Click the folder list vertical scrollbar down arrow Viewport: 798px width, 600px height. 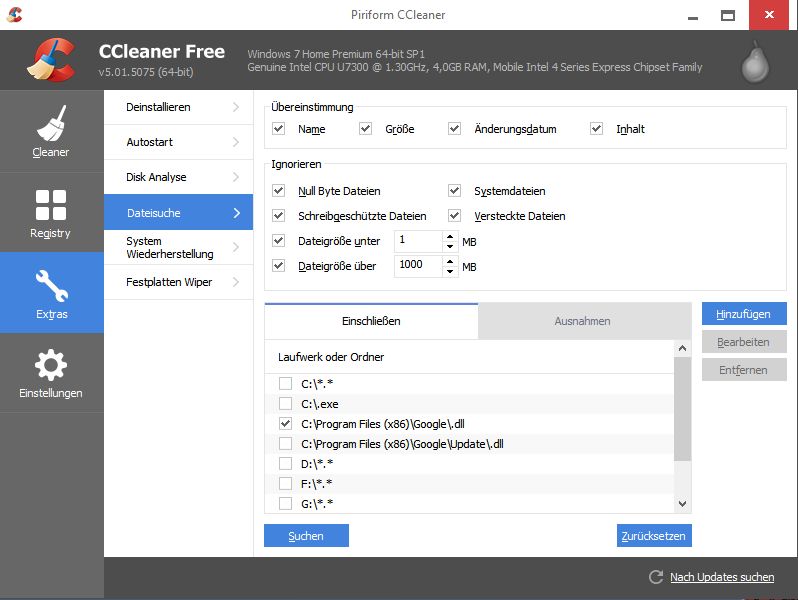pos(683,504)
